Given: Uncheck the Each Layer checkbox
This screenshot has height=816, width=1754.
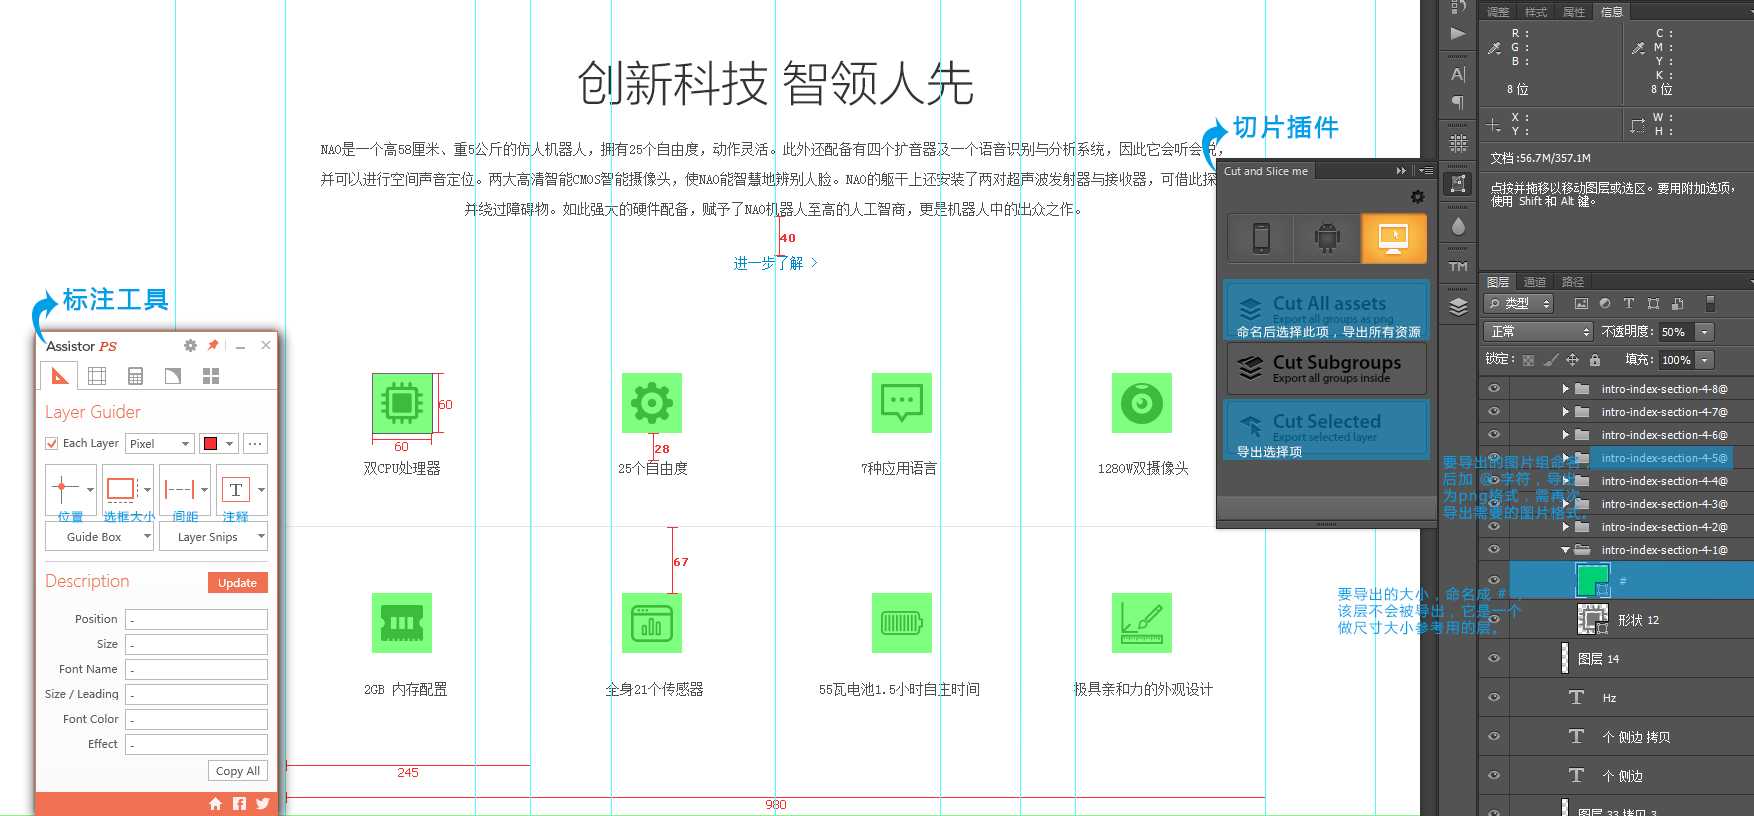Looking at the screenshot, I should click(52, 443).
